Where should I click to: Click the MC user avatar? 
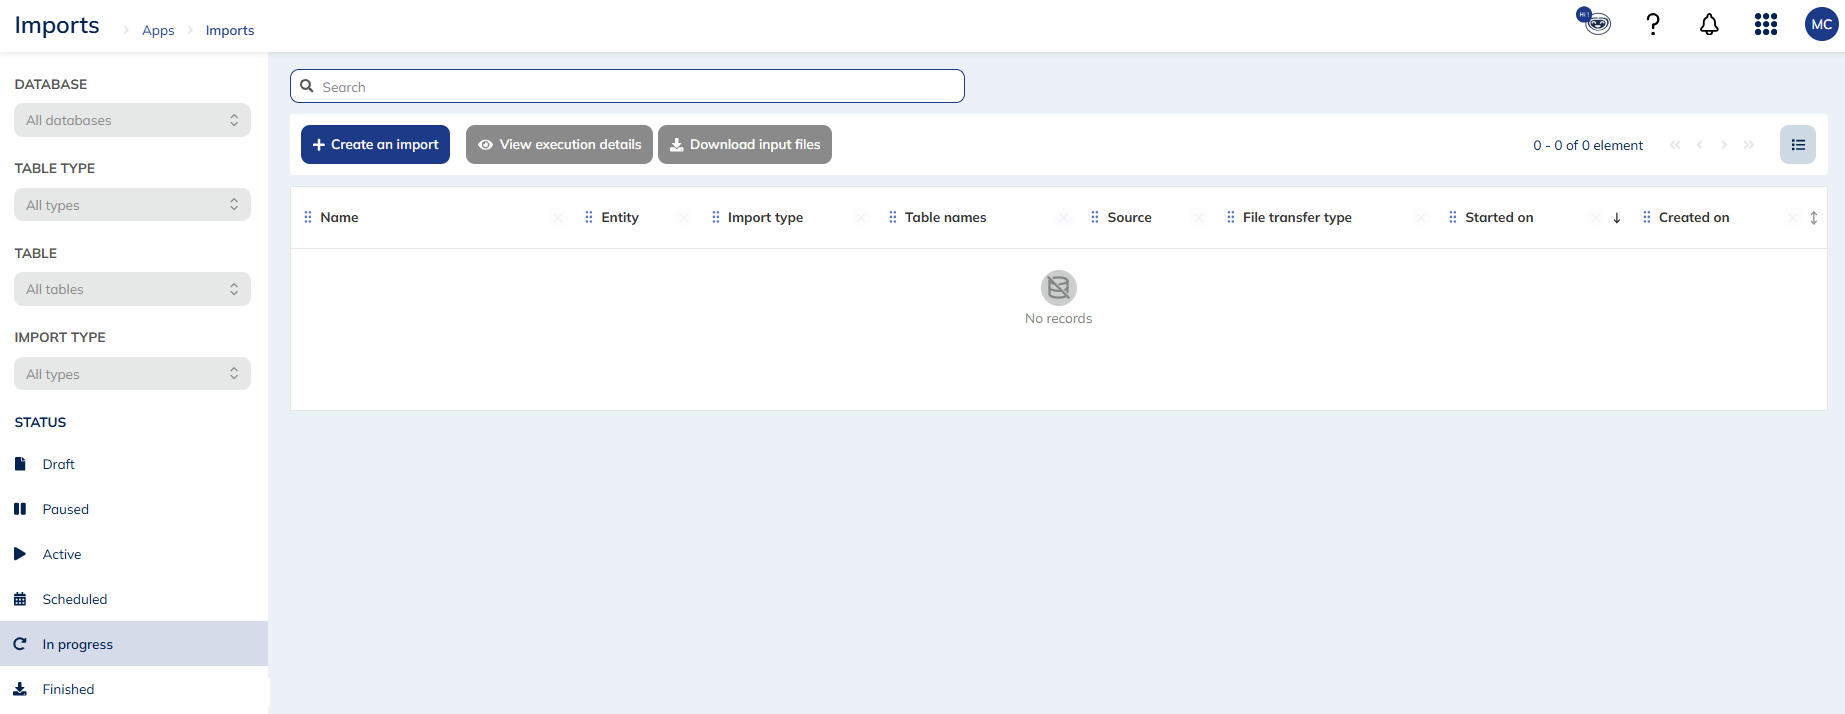point(1821,25)
